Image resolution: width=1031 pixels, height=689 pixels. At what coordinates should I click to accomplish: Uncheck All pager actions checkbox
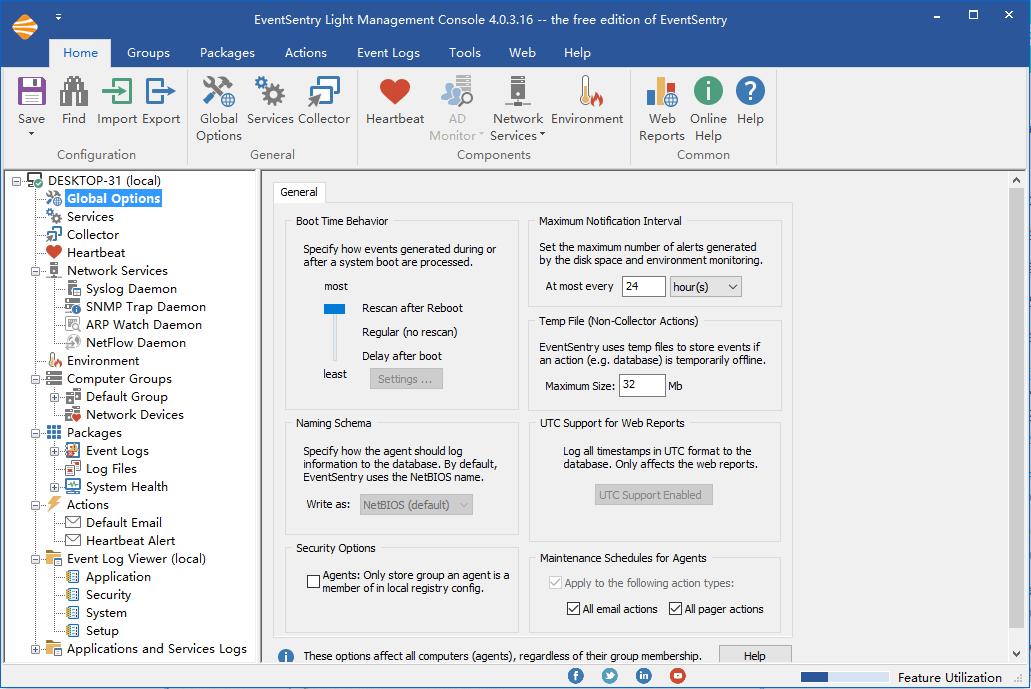pyautogui.click(x=675, y=609)
